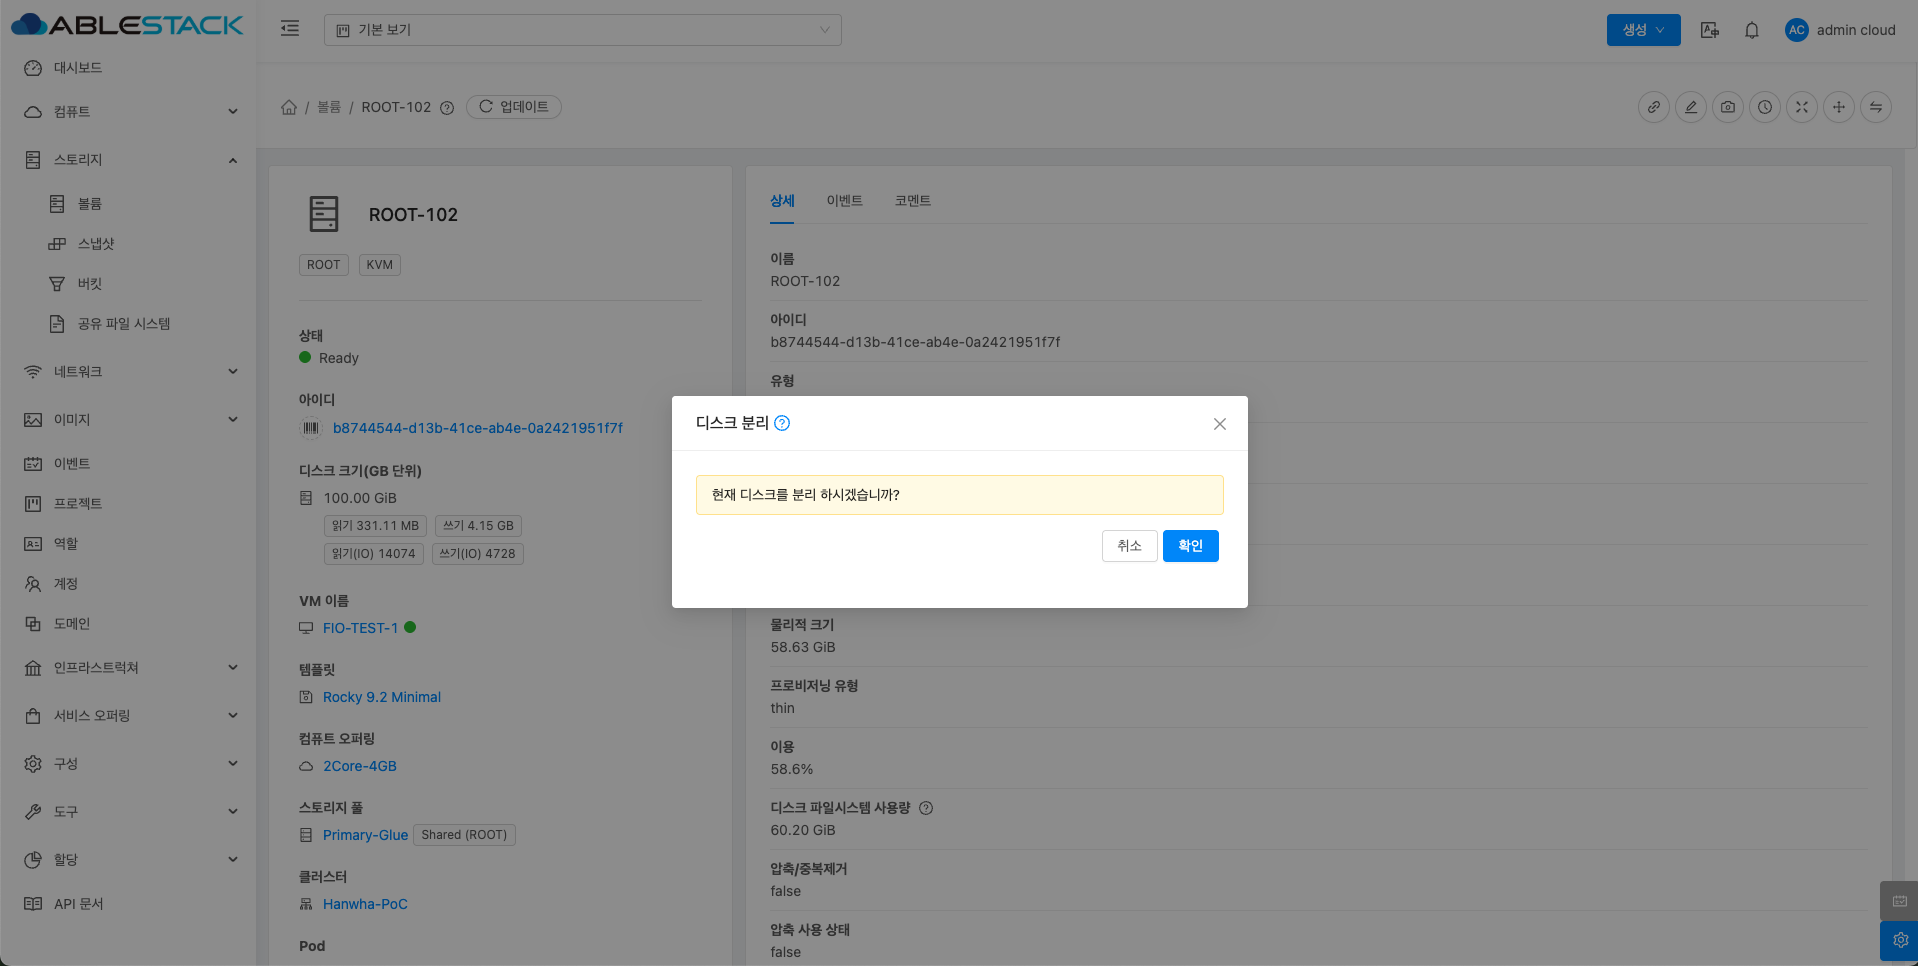
Task: Click the edit pencil icon in toolbar
Action: 1690,107
